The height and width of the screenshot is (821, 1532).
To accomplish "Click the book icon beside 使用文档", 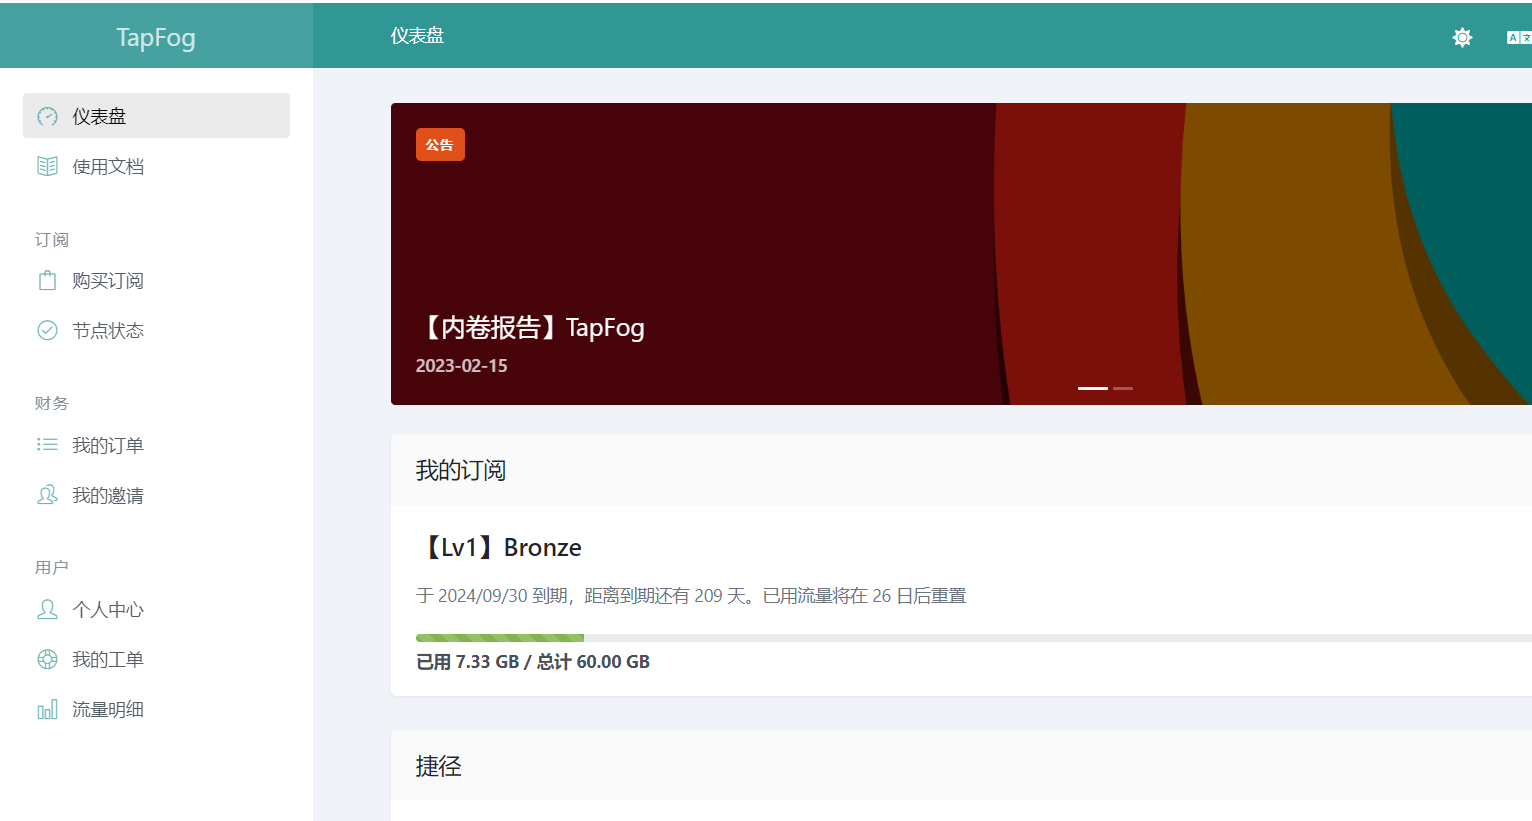I will pos(47,166).
